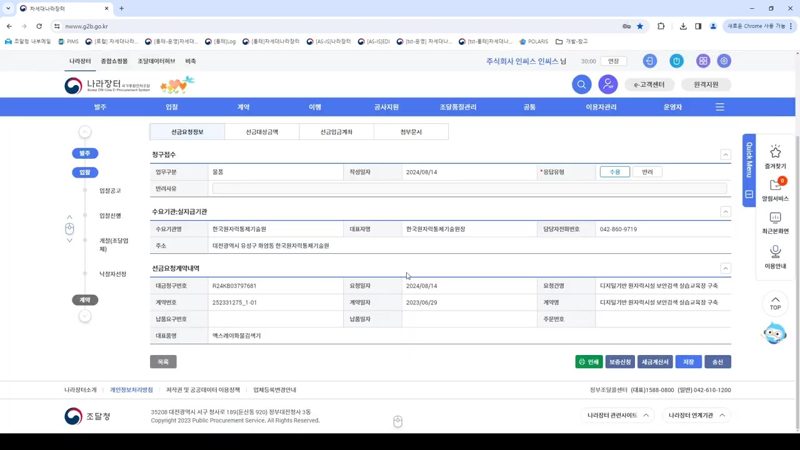Viewport: 800px width, 450px height.
Task: Open the purple user profile icon
Action: click(608, 84)
